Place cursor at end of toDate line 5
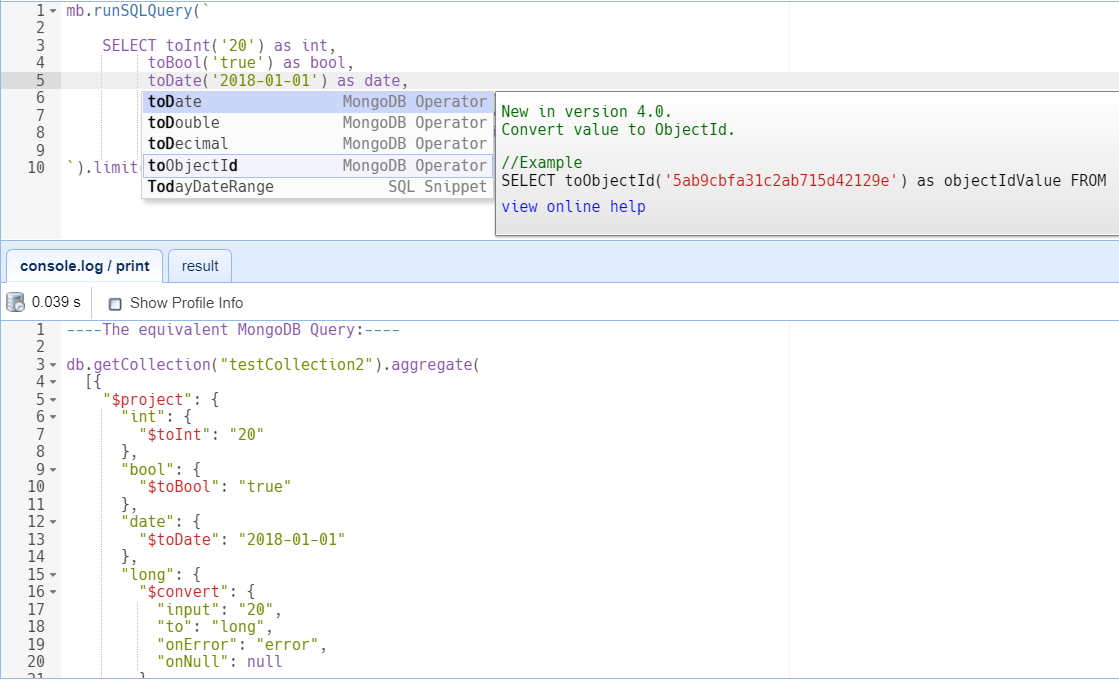 pos(411,81)
